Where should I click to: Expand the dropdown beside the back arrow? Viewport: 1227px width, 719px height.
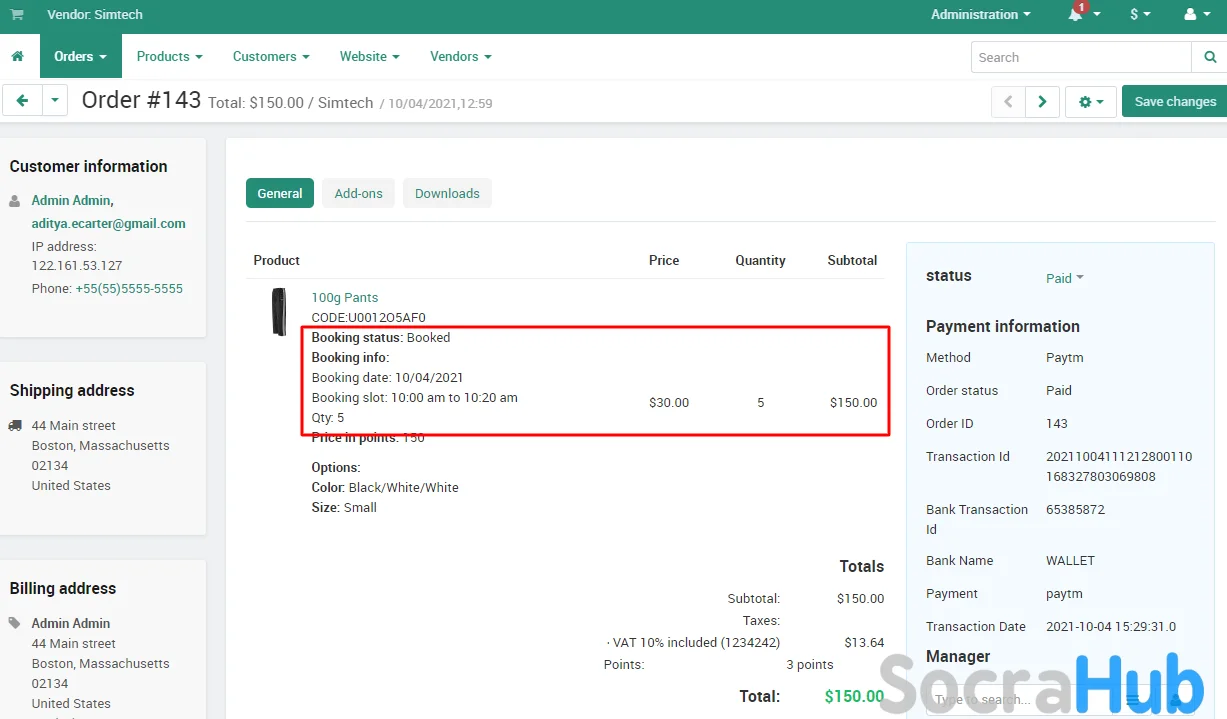tap(54, 101)
